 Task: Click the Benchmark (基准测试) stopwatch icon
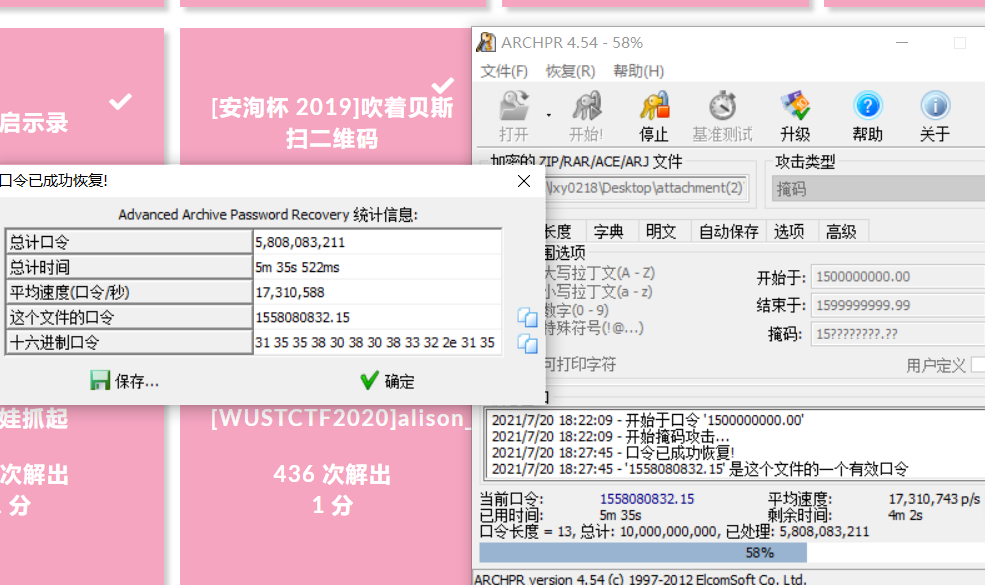click(x=722, y=115)
